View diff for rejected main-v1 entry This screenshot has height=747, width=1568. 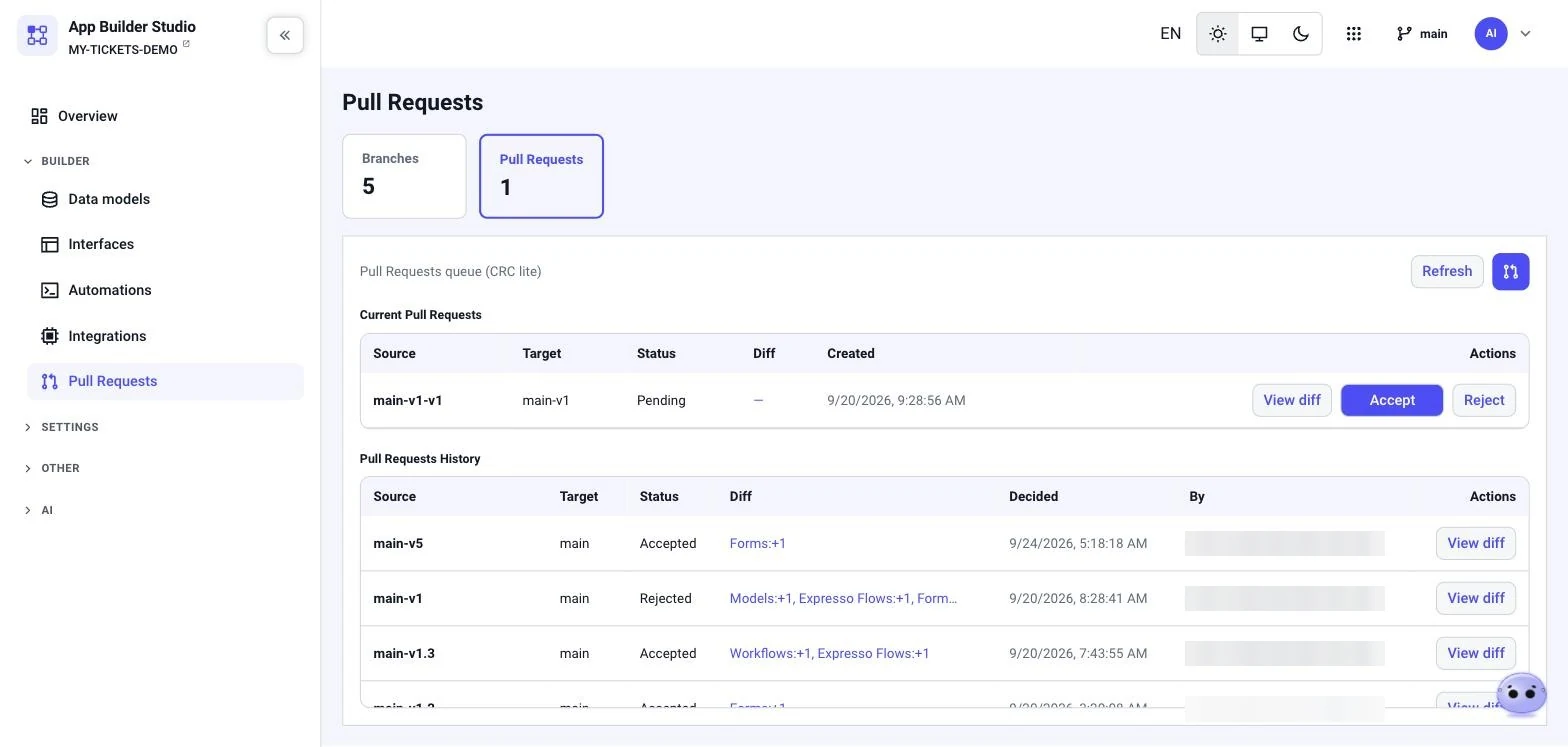(1475, 598)
